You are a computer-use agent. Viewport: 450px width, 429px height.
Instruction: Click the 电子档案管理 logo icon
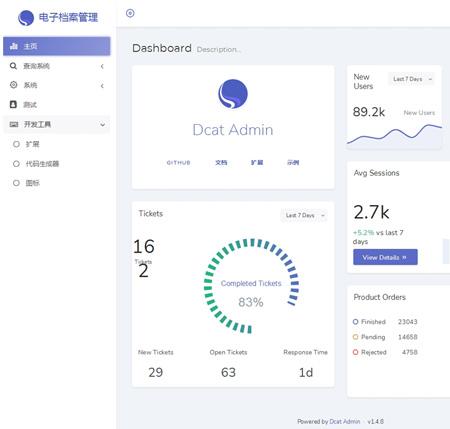click(26, 18)
